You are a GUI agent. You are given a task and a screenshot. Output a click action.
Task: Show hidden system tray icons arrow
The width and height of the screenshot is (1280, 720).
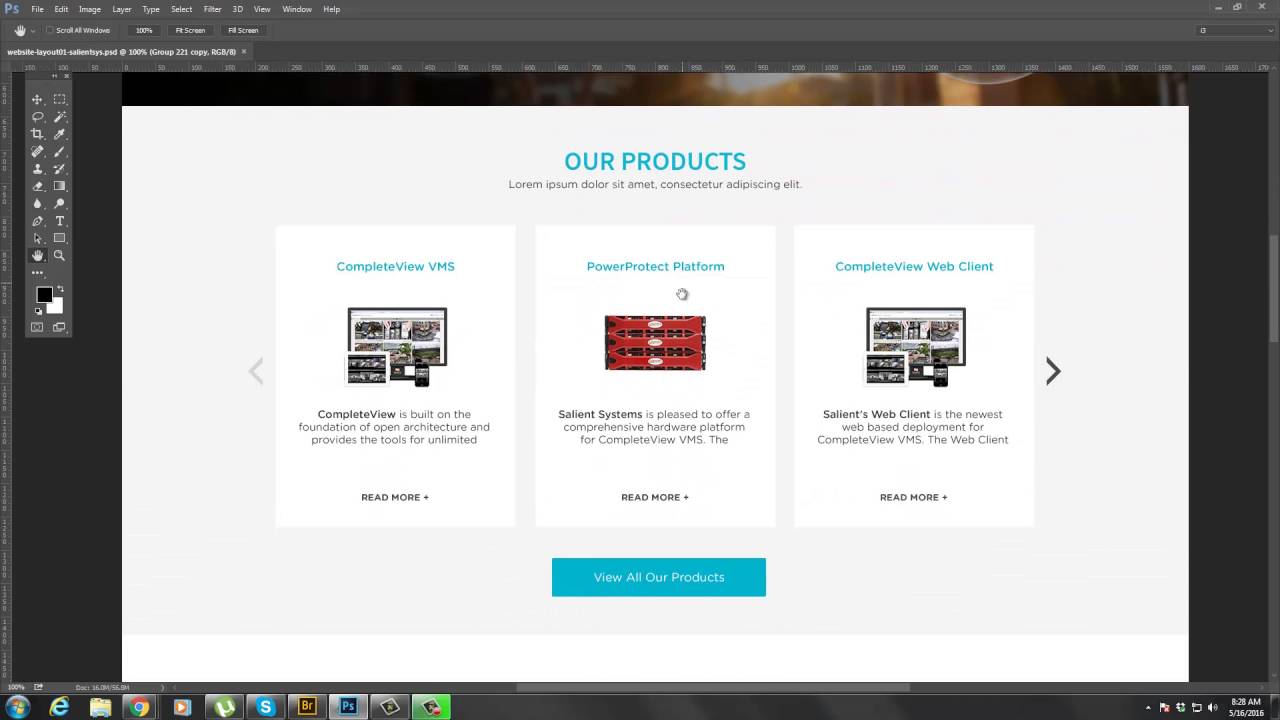(x=1148, y=708)
